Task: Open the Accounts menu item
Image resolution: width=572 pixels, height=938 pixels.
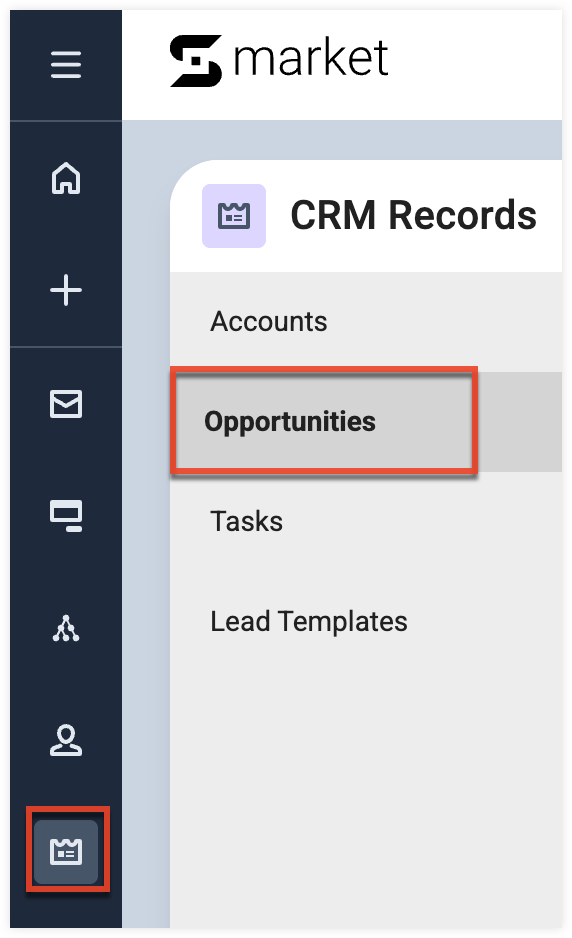Action: click(x=269, y=321)
